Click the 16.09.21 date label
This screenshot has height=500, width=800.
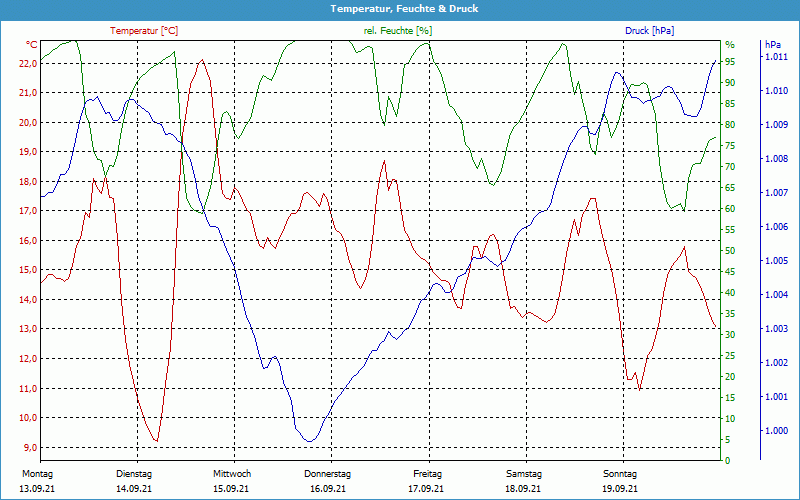328,489
